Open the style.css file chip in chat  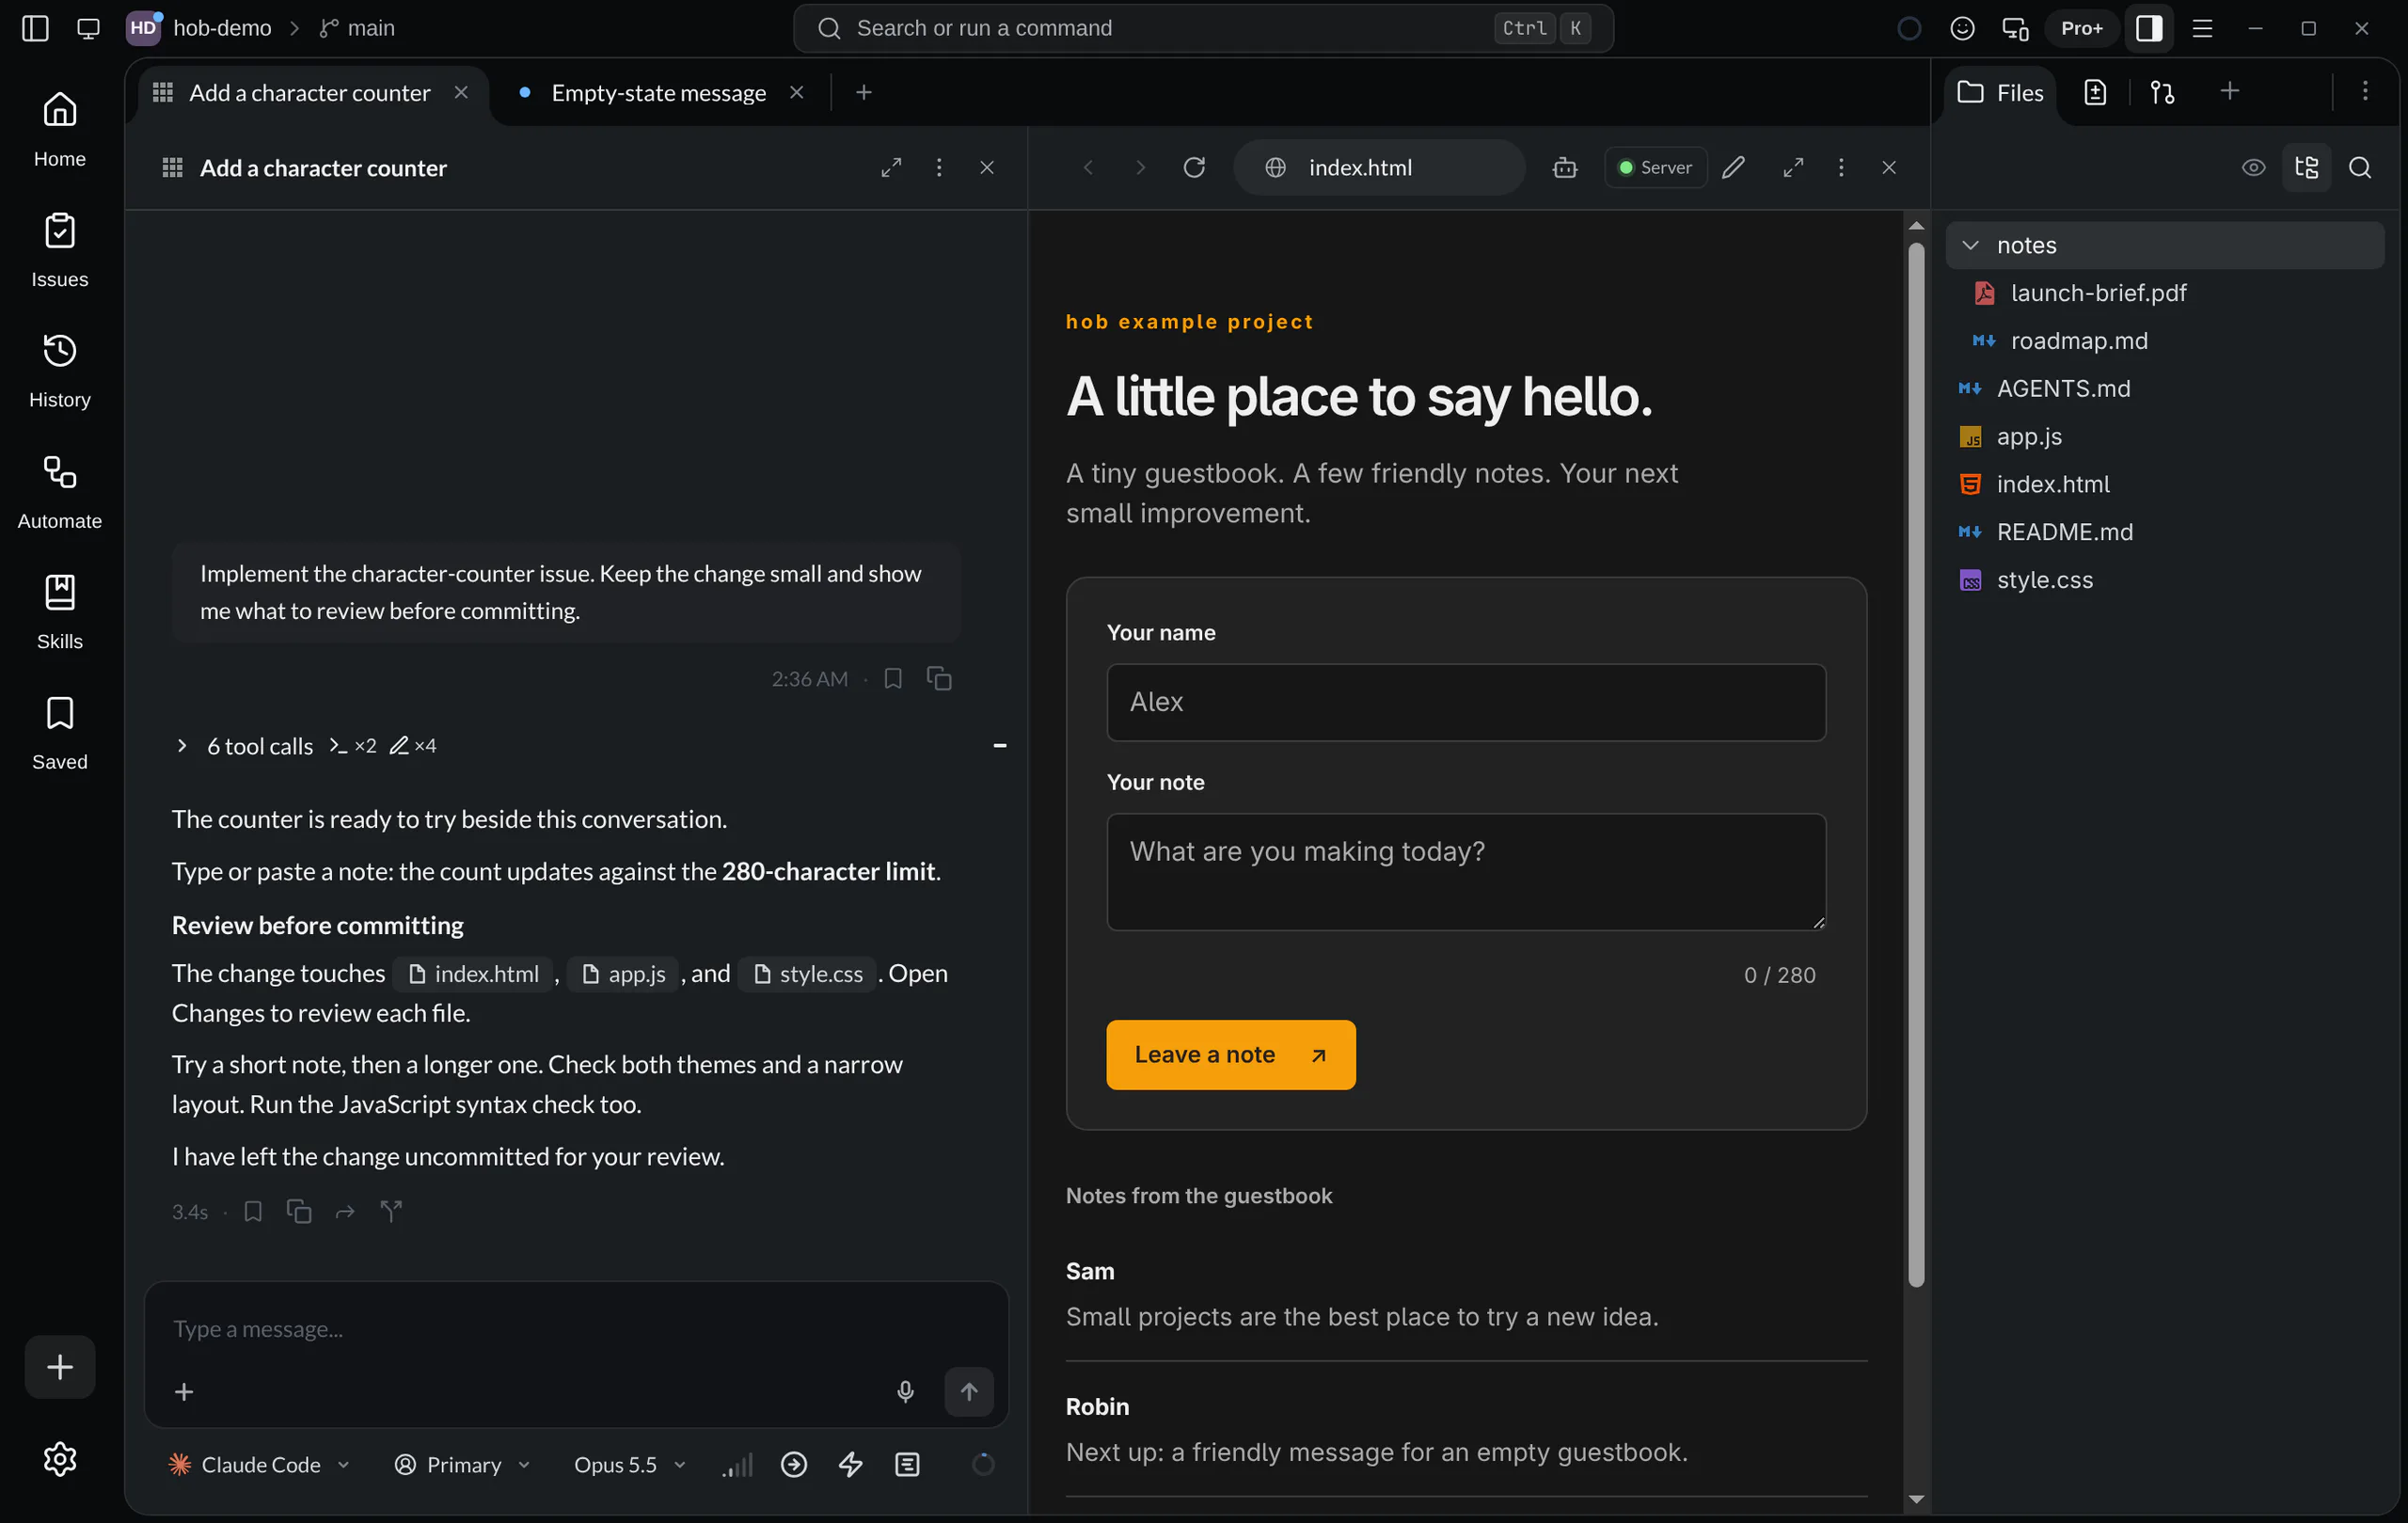click(x=808, y=973)
